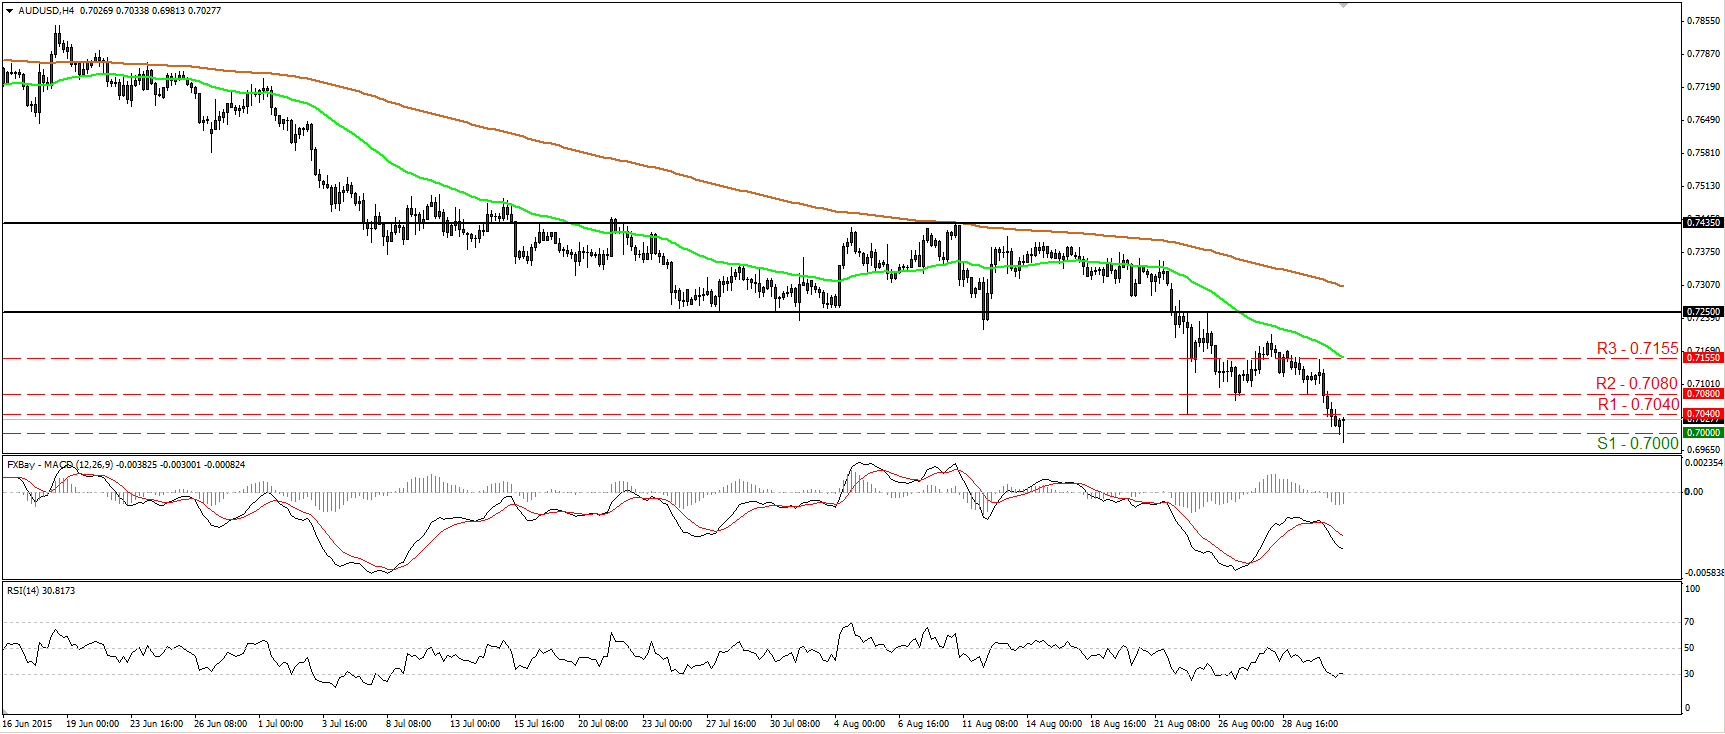Click the 14 Aug 00:00 time label
The height and width of the screenshot is (734, 1725).
(x=1054, y=724)
